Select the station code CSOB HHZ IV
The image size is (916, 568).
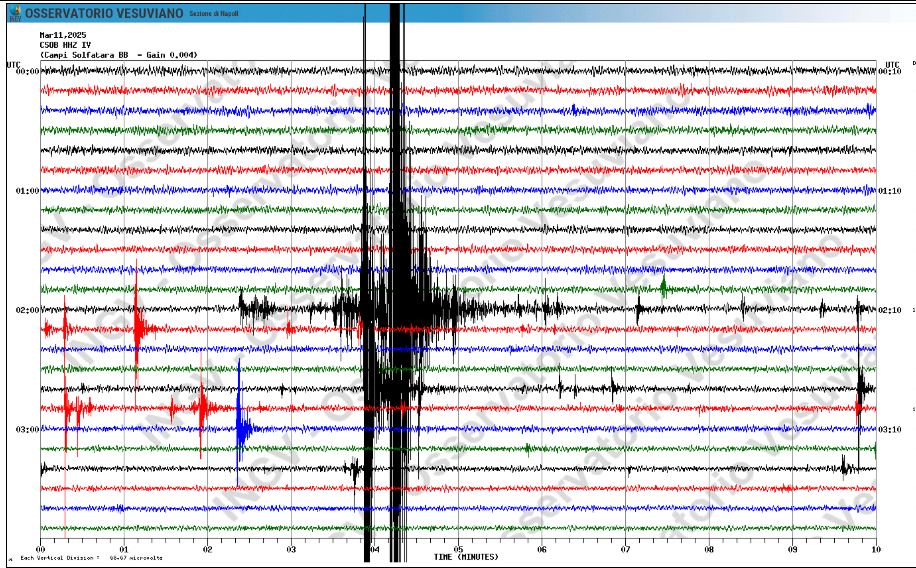point(65,45)
